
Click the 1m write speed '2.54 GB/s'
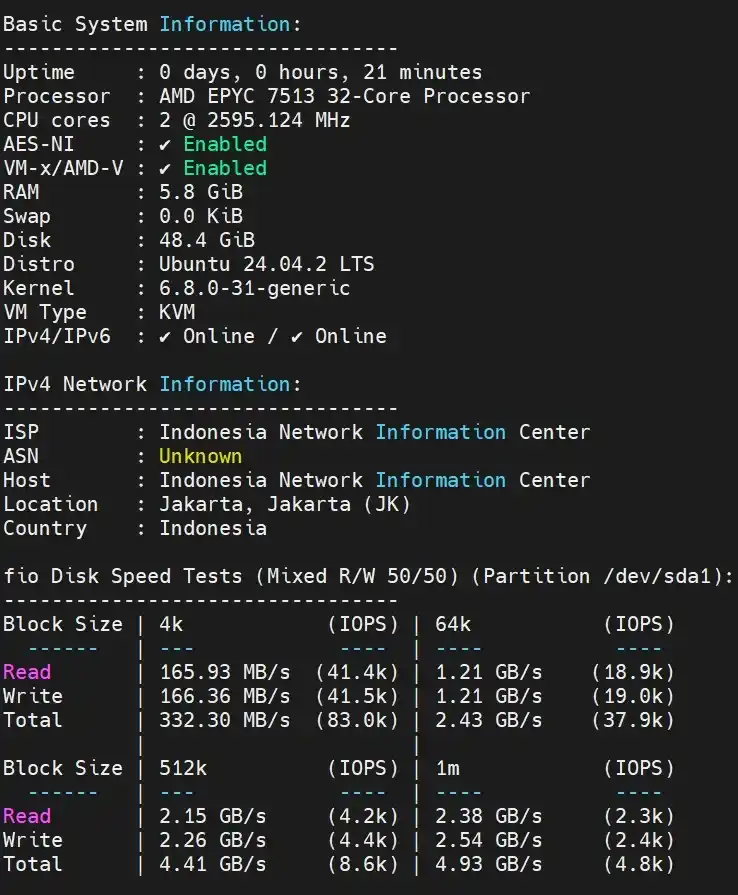click(489, 840)
